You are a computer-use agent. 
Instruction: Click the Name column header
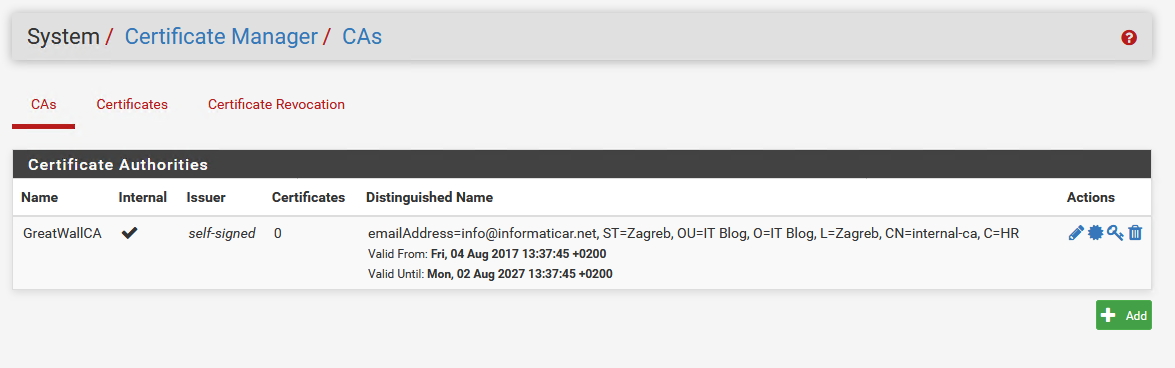point(40,198)
